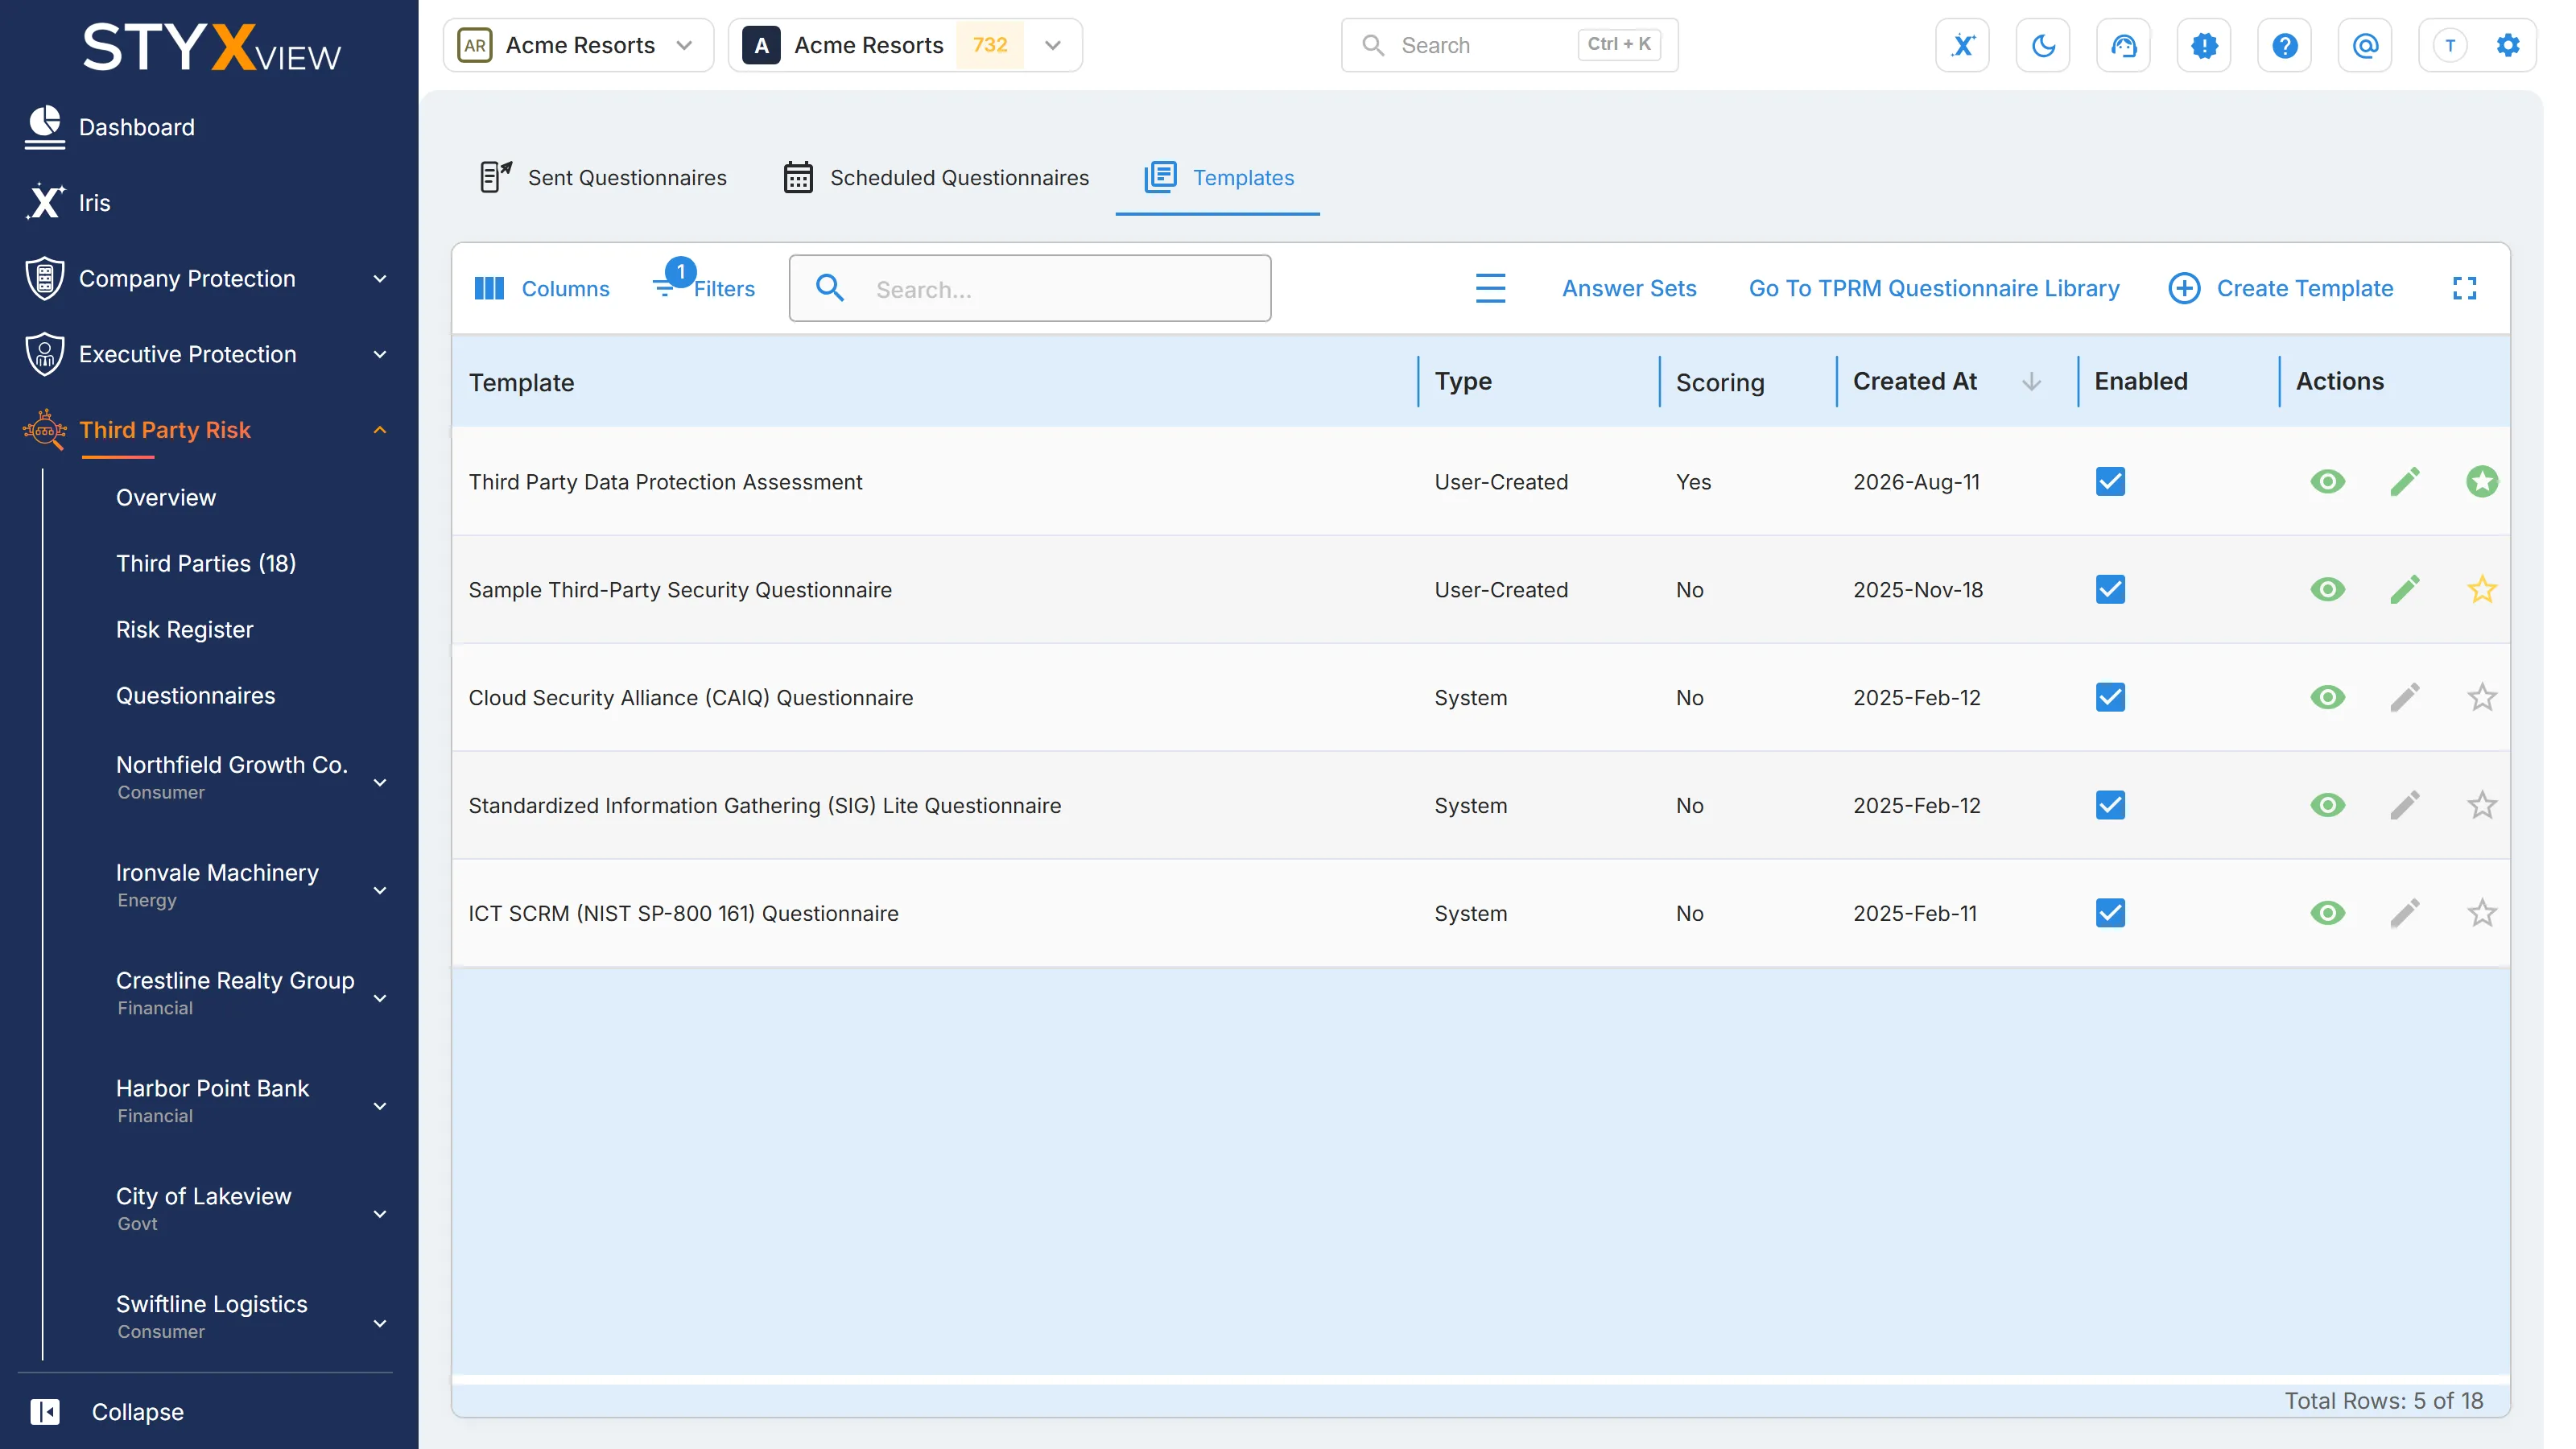View Third Party Data Protection Assessment eye icon

[2328, 482]
